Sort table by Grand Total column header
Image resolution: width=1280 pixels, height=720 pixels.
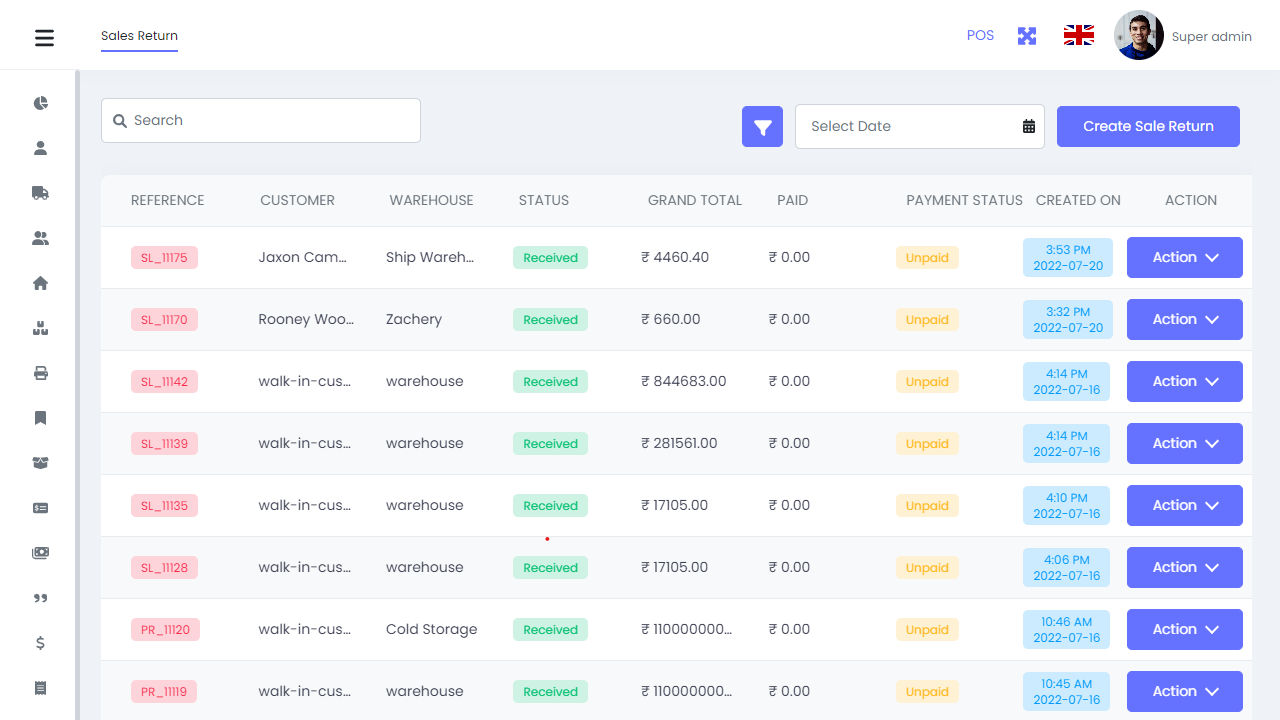[694, 201]
